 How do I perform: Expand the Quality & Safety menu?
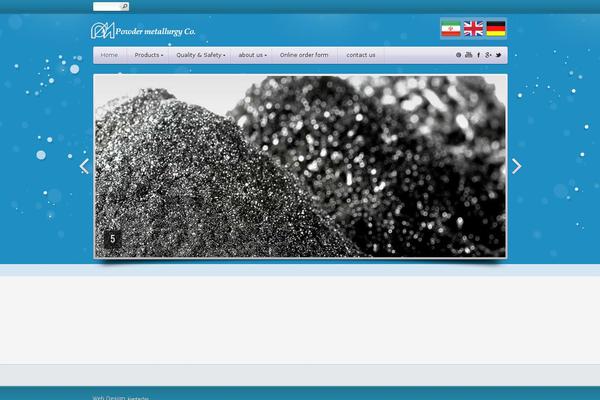click(200, 55)
